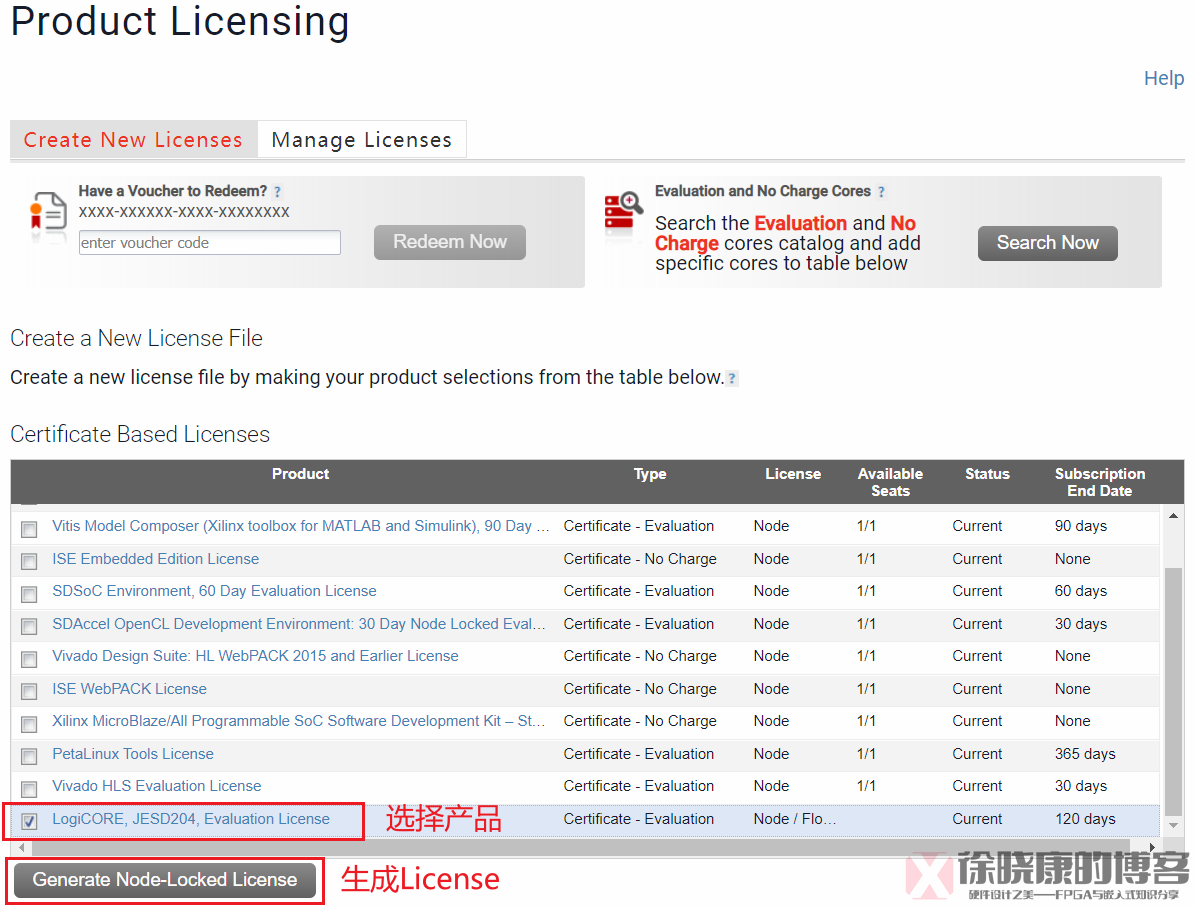Click Generate Node-Locked License button
The width and height of the screenshot is (1195, 906).
165,880
